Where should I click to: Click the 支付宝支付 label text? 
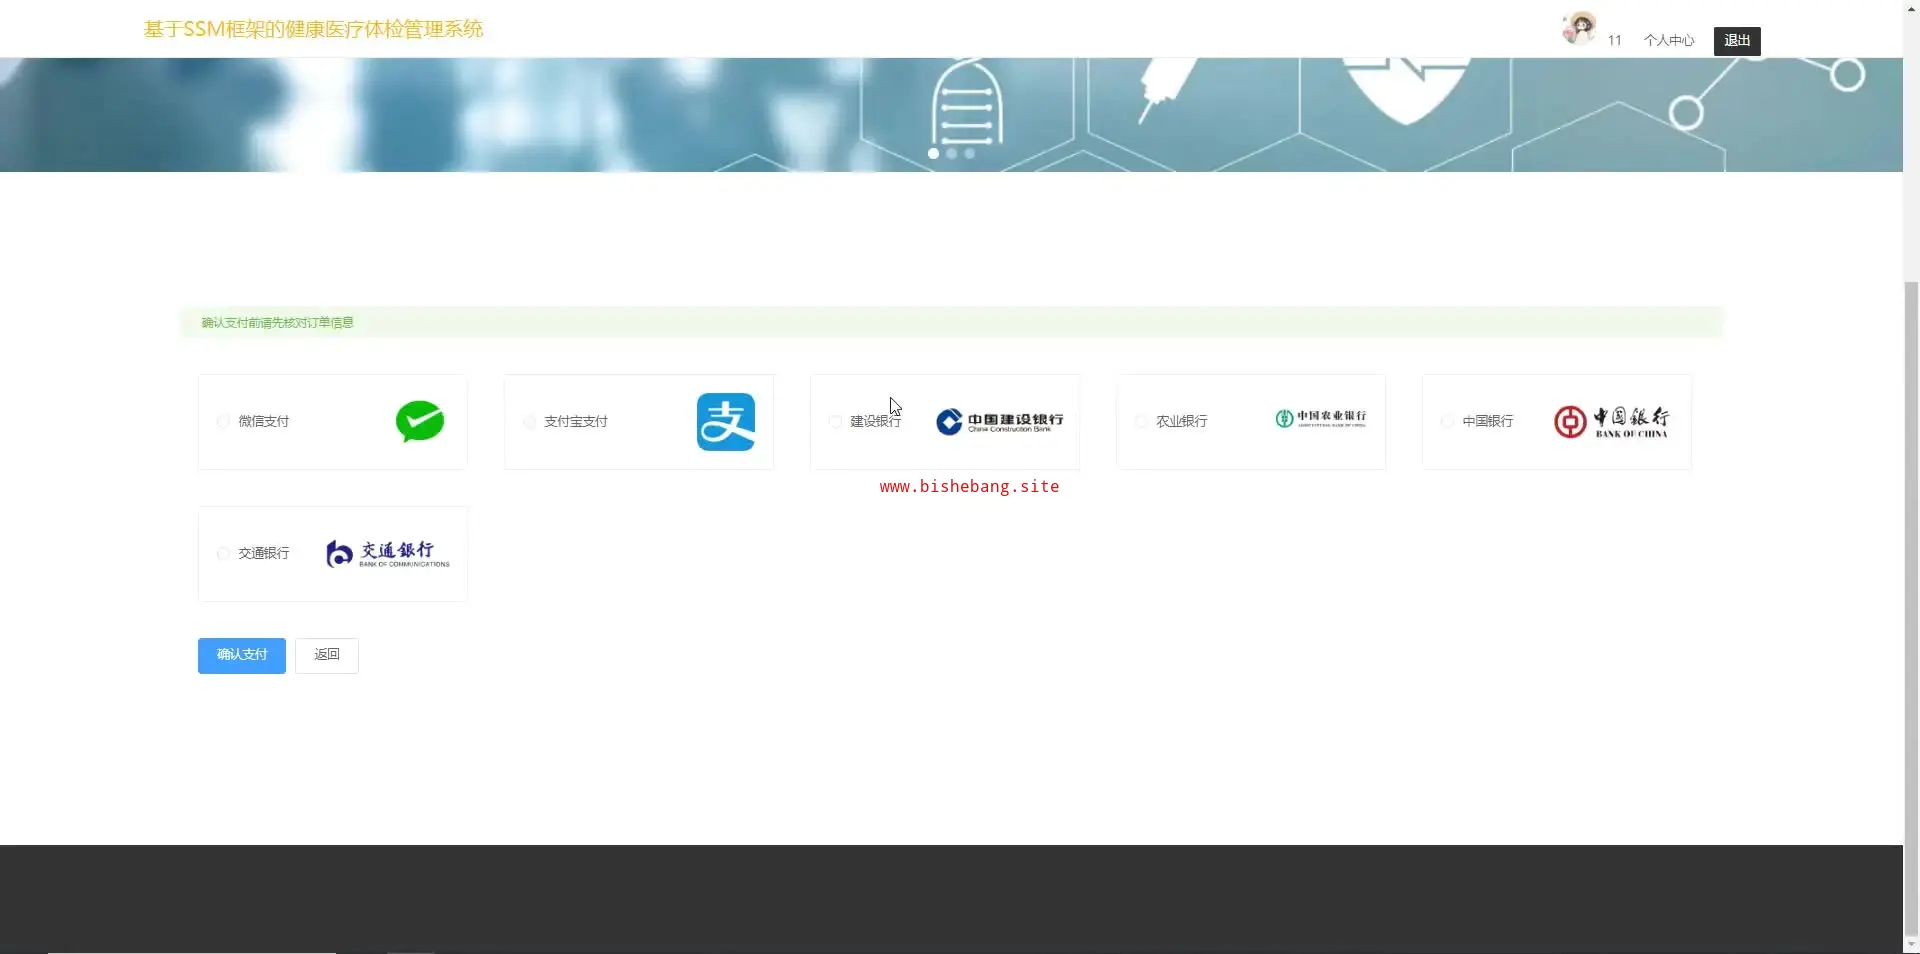576,421
